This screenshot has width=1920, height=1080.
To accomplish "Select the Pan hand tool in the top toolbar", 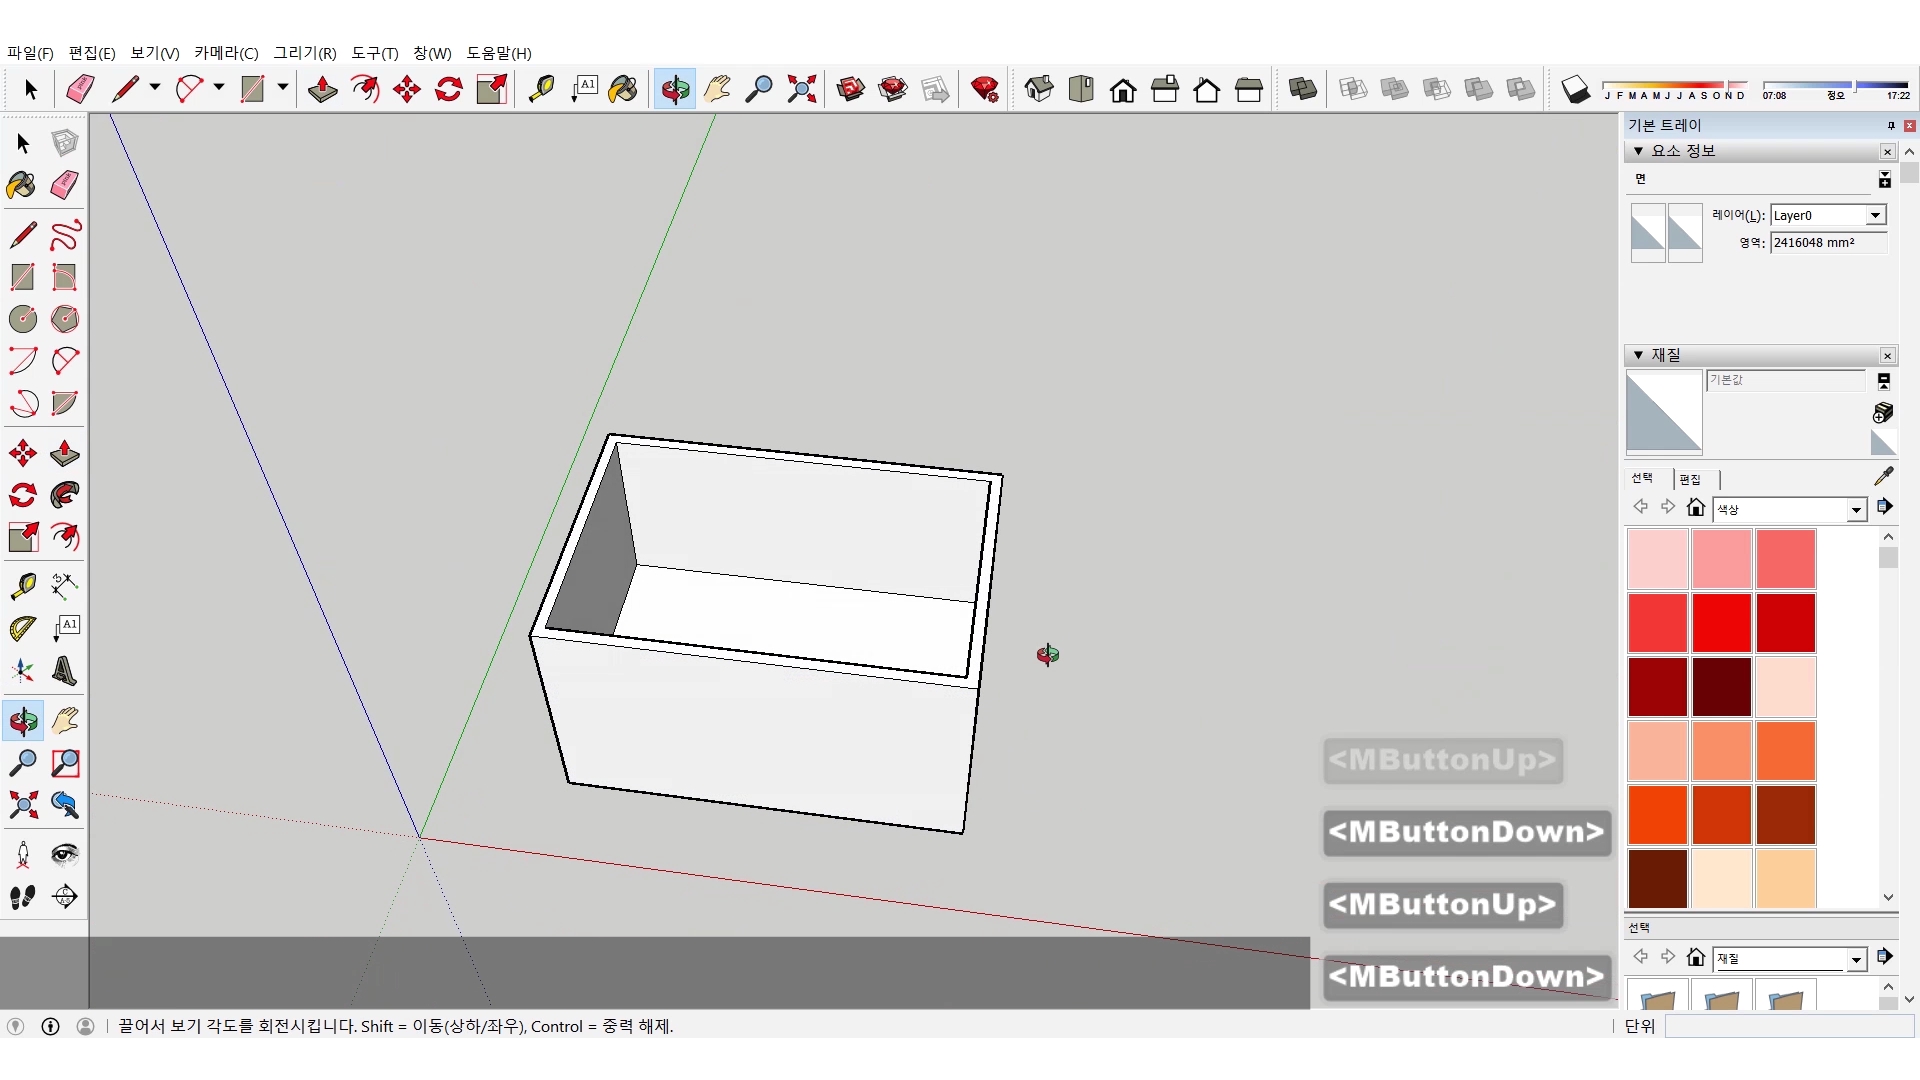I will [x=717, y=90].
